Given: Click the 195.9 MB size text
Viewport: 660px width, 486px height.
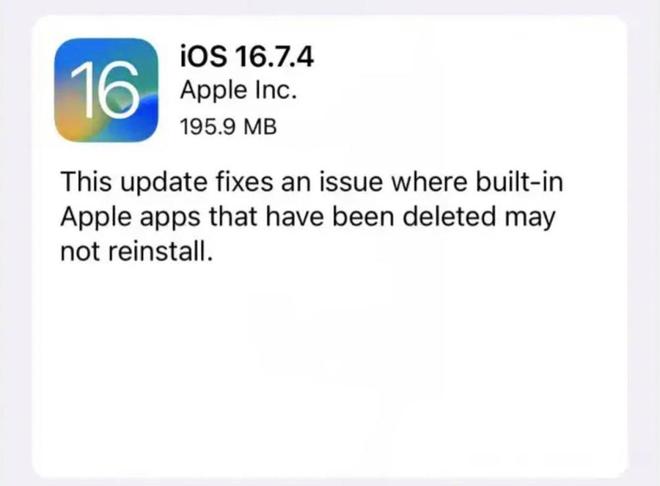Looking at the screenshot, I should point(229,127).
